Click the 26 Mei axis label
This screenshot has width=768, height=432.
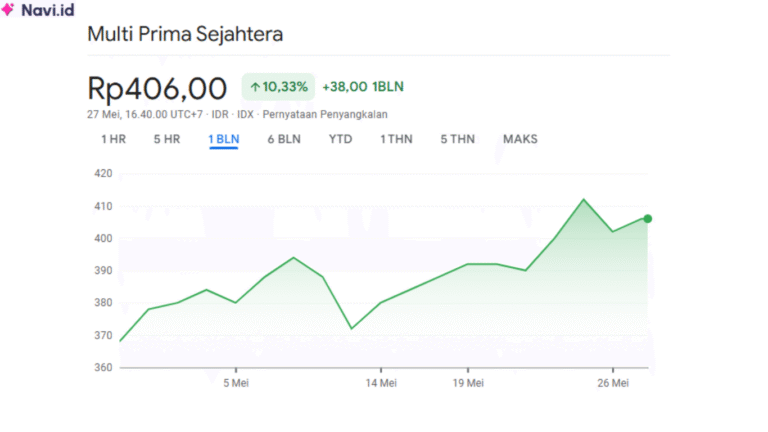click(613, 383)
